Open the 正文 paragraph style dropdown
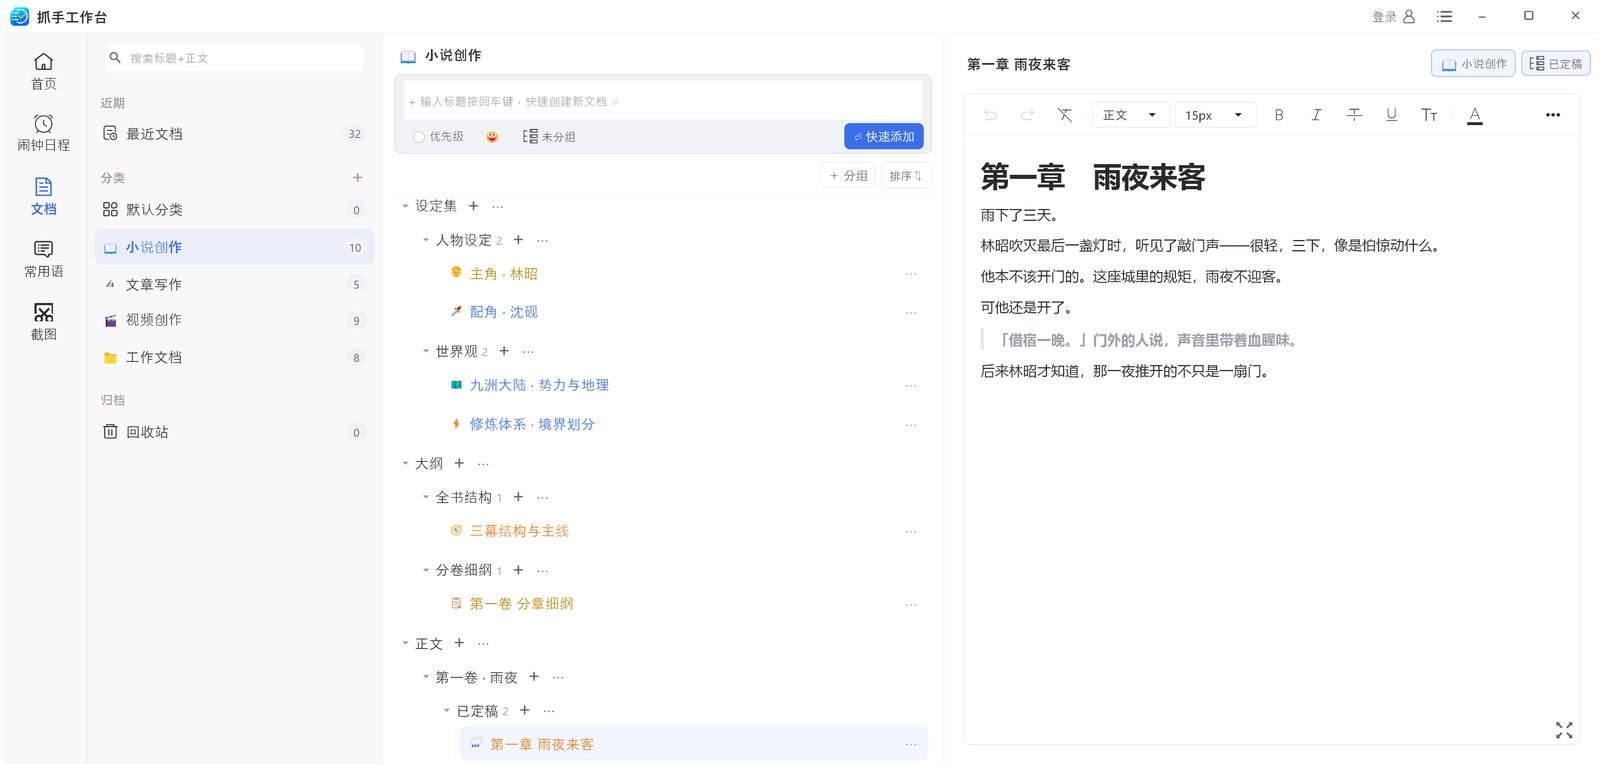 point(1130,115)
